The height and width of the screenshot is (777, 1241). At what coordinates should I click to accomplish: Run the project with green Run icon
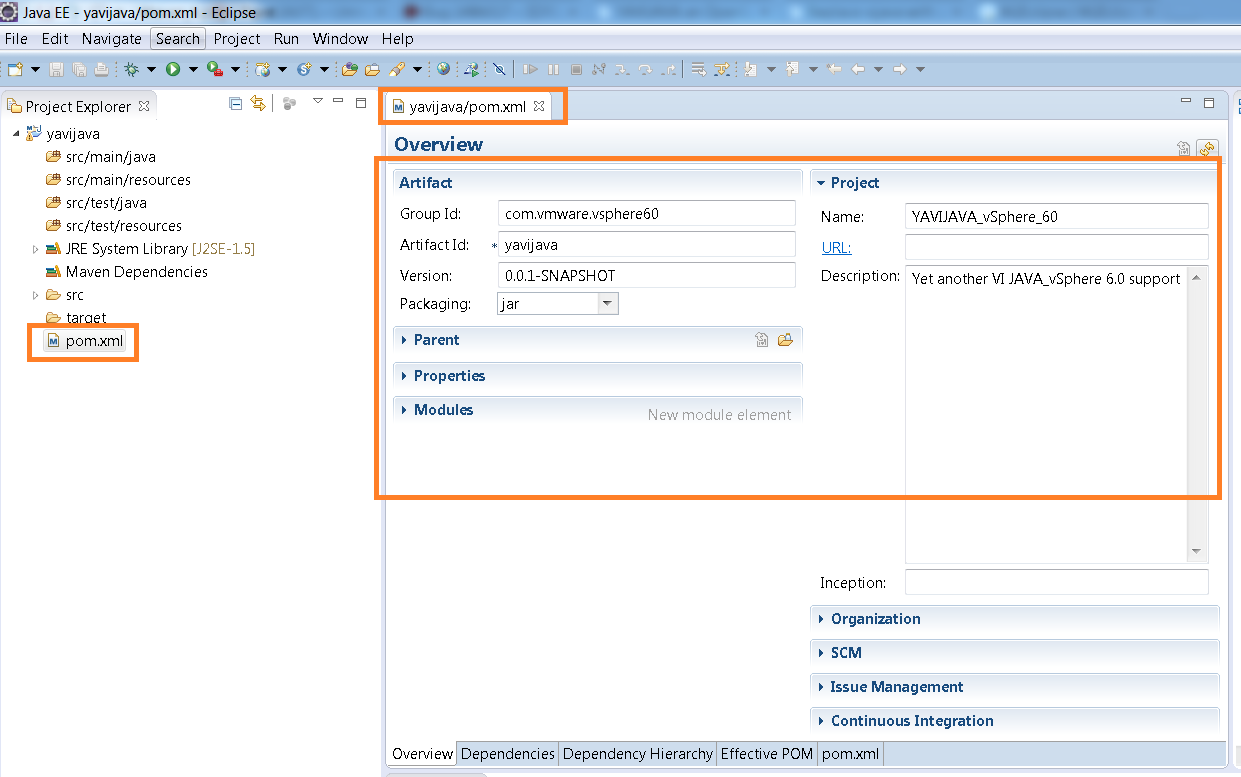[x=173, y=69]
